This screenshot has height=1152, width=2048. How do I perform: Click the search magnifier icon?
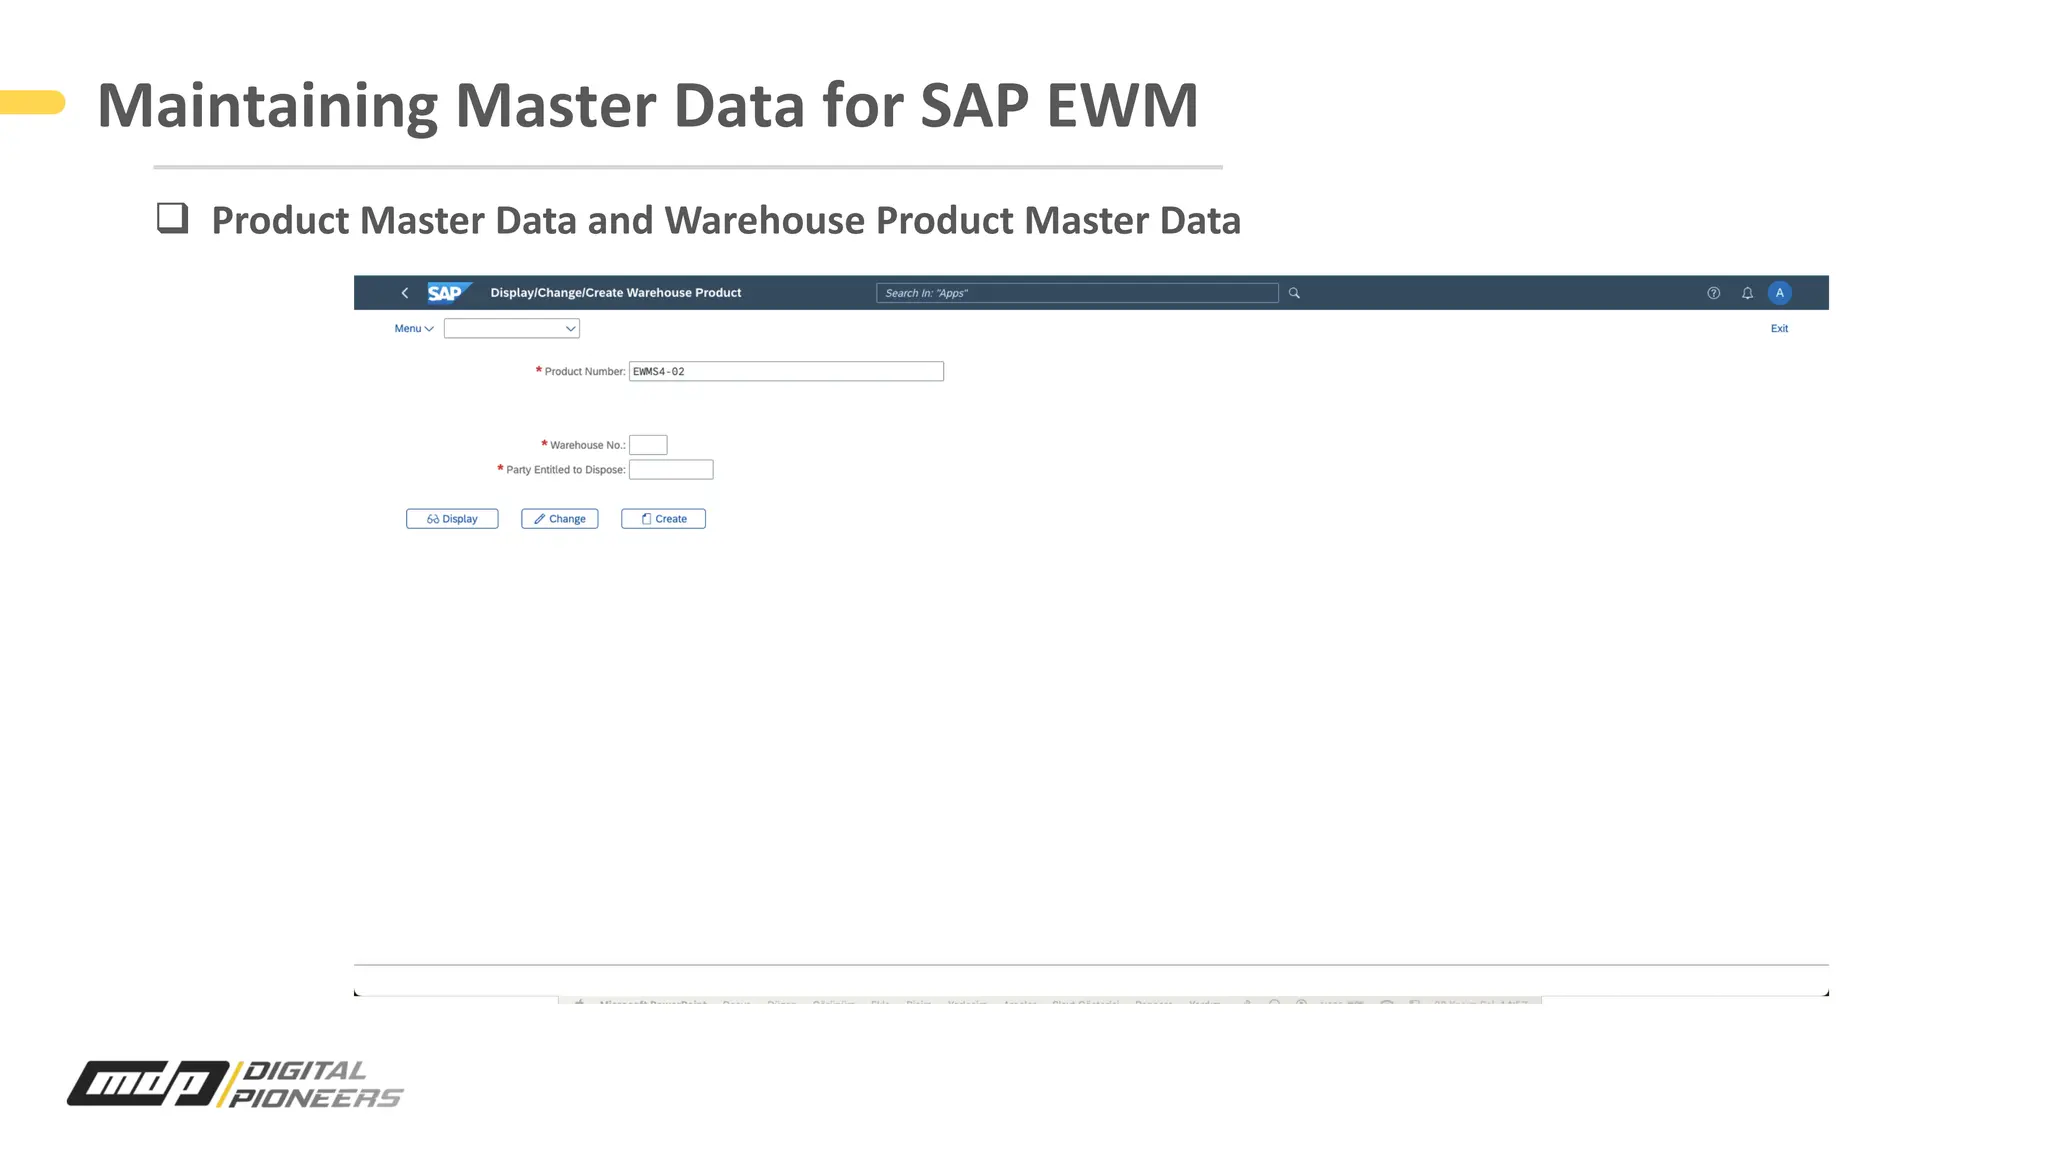pos(1294,293)
